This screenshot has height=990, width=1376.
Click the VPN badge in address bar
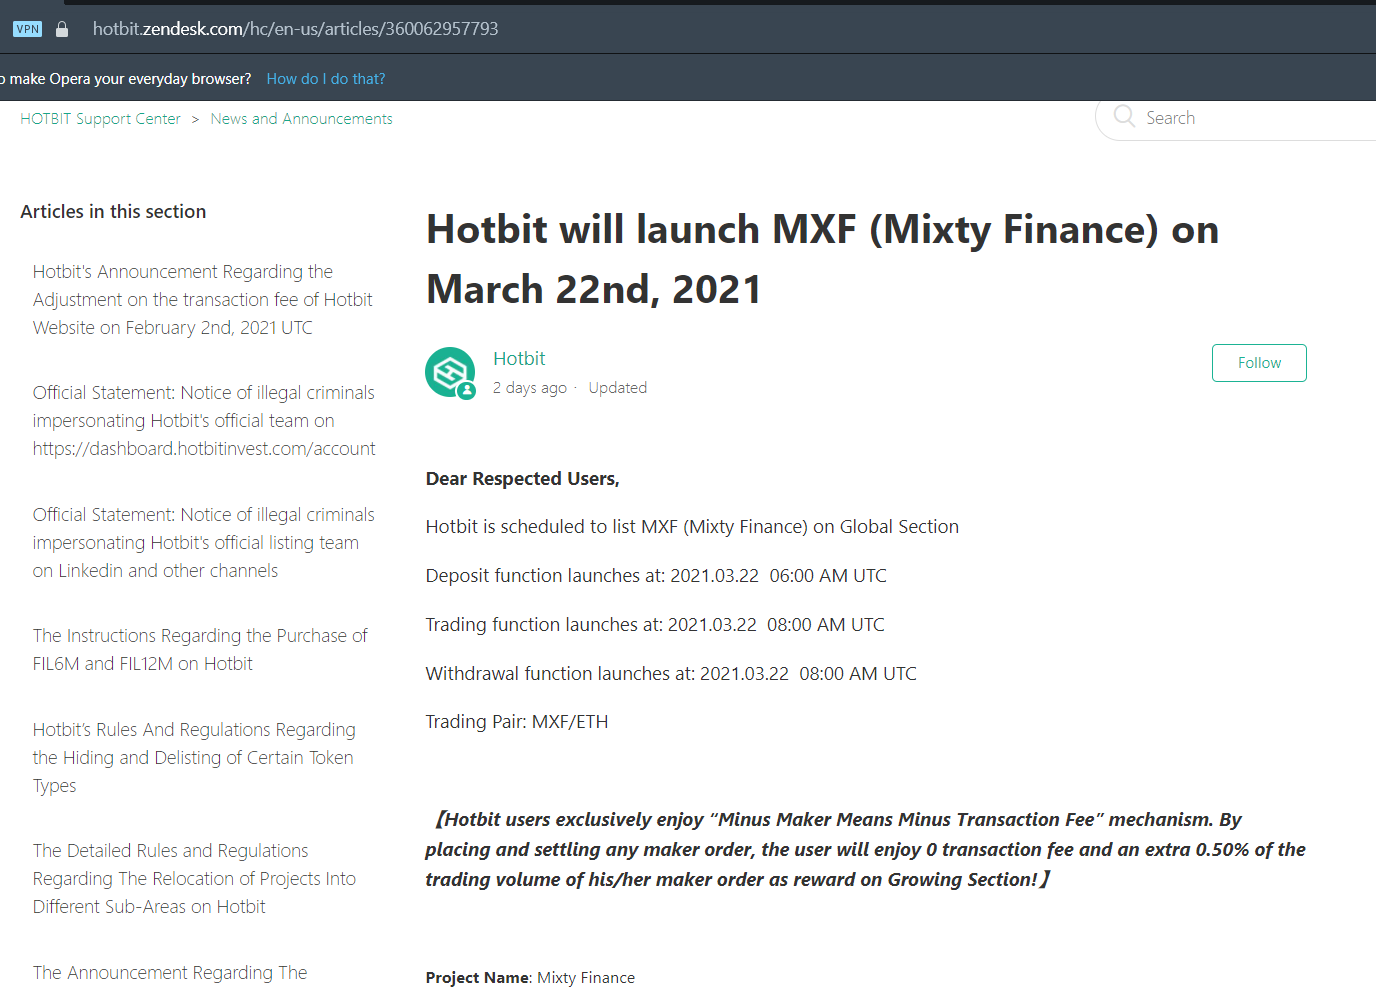[28, 29]
